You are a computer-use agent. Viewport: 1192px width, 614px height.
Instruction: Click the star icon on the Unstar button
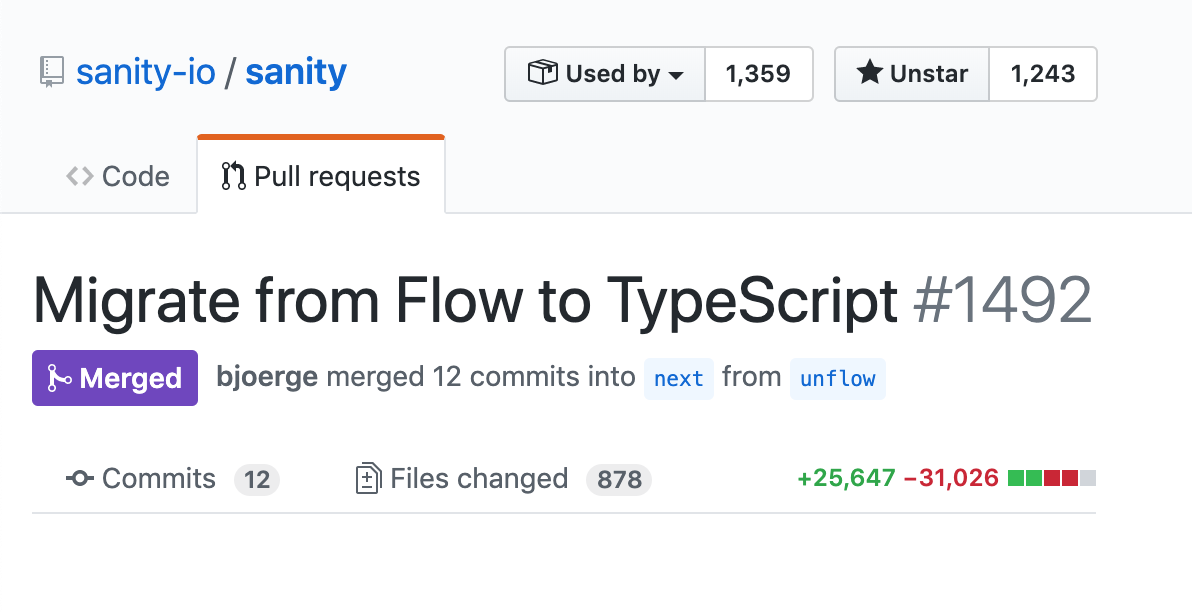(869, 73)
